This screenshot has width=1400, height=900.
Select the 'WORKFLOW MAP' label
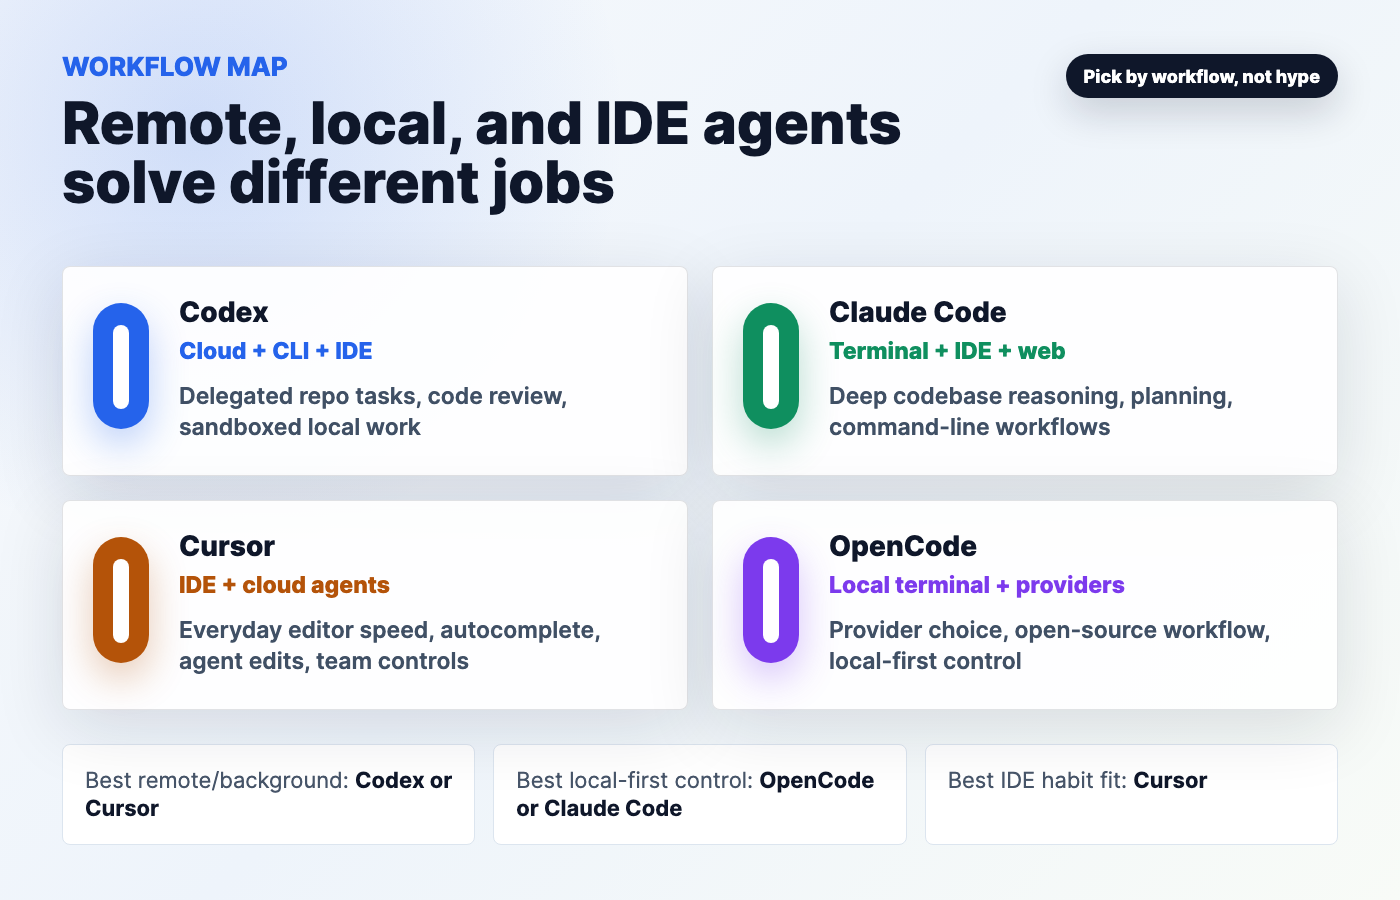175,67
